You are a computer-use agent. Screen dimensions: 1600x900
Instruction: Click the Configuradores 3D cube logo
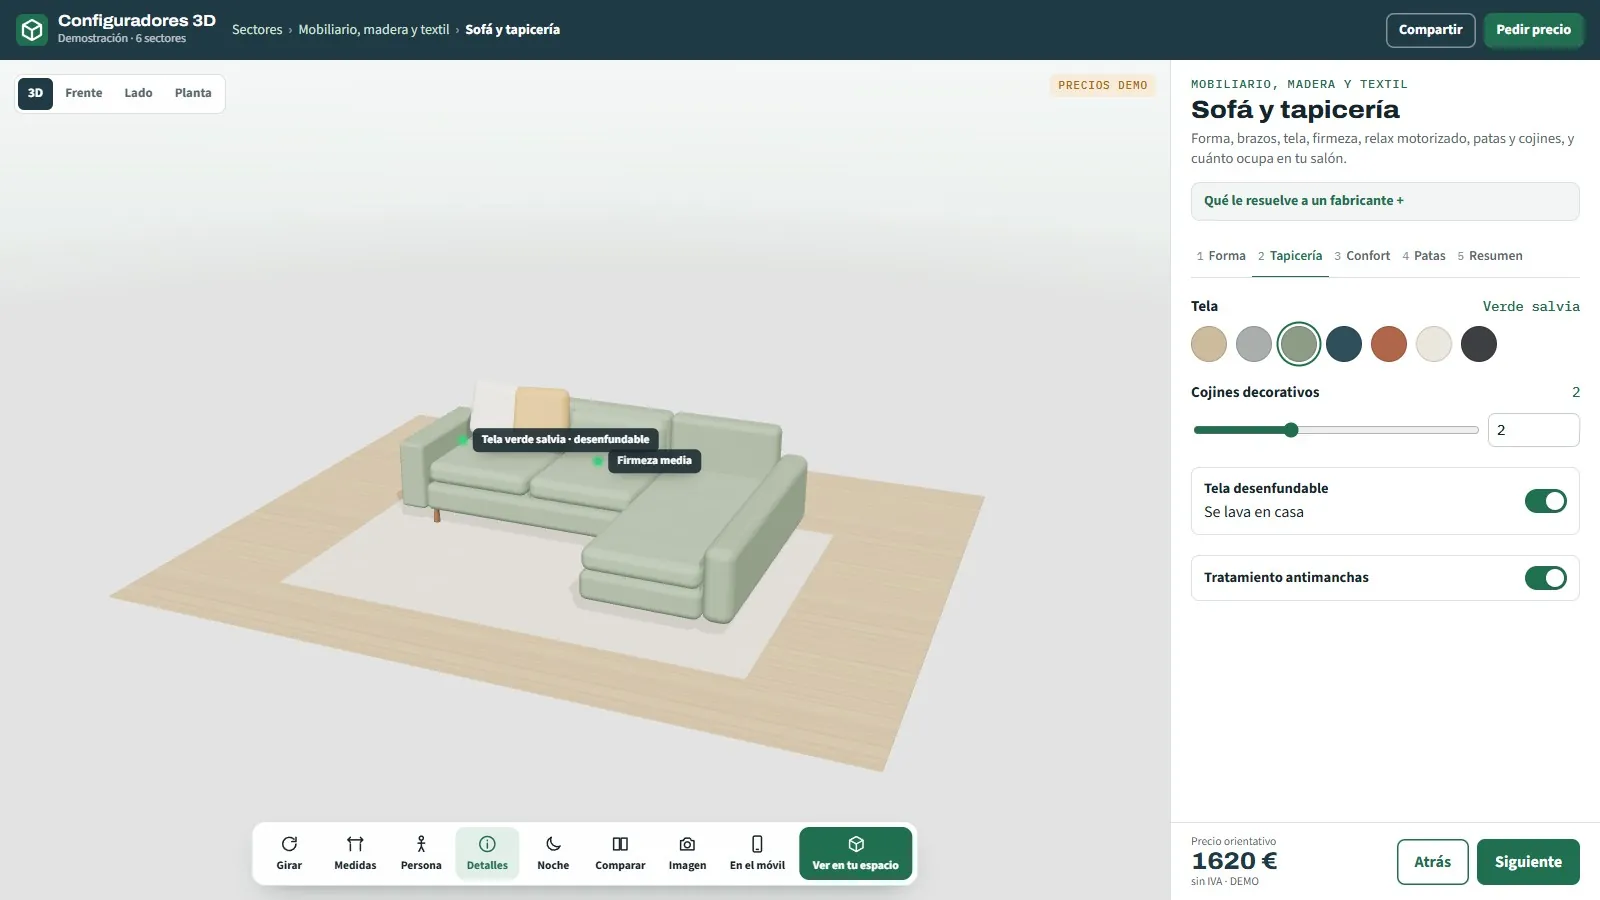(x=32, y=30)
